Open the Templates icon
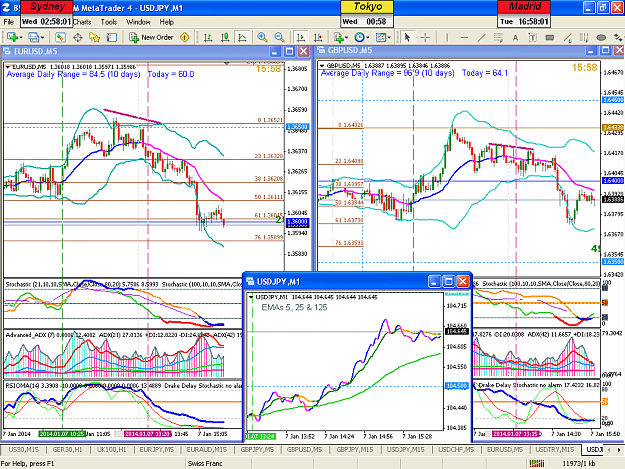 coord(381,37)
